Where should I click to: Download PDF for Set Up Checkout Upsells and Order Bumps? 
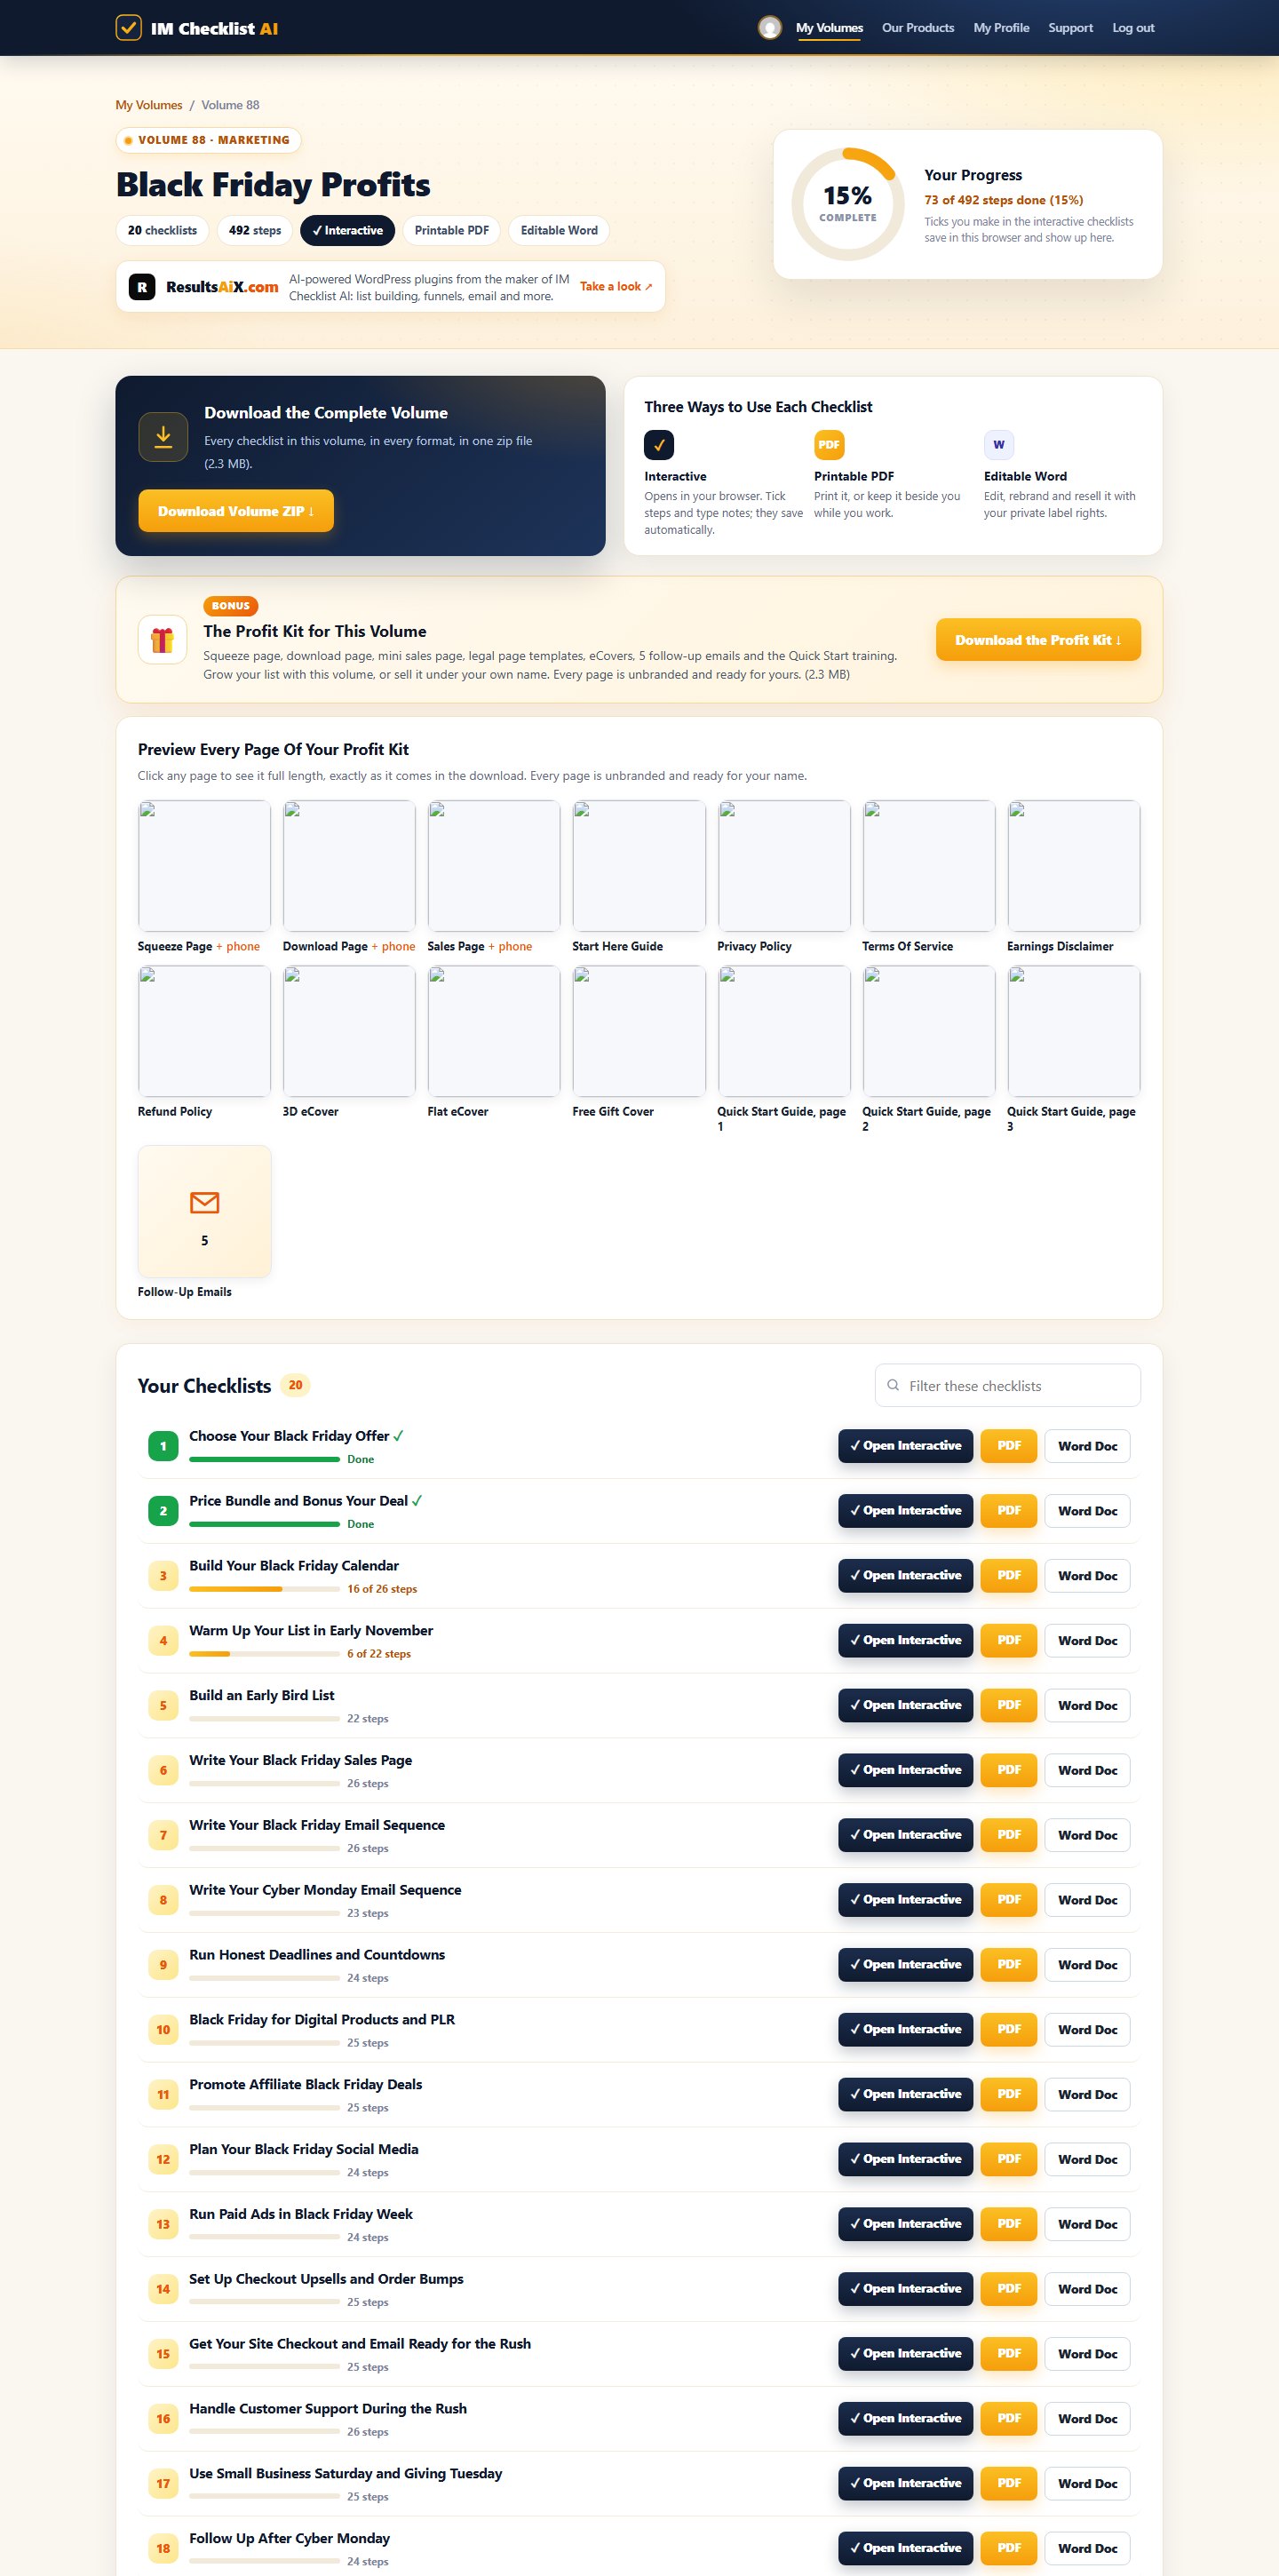pos(1009,2289)
